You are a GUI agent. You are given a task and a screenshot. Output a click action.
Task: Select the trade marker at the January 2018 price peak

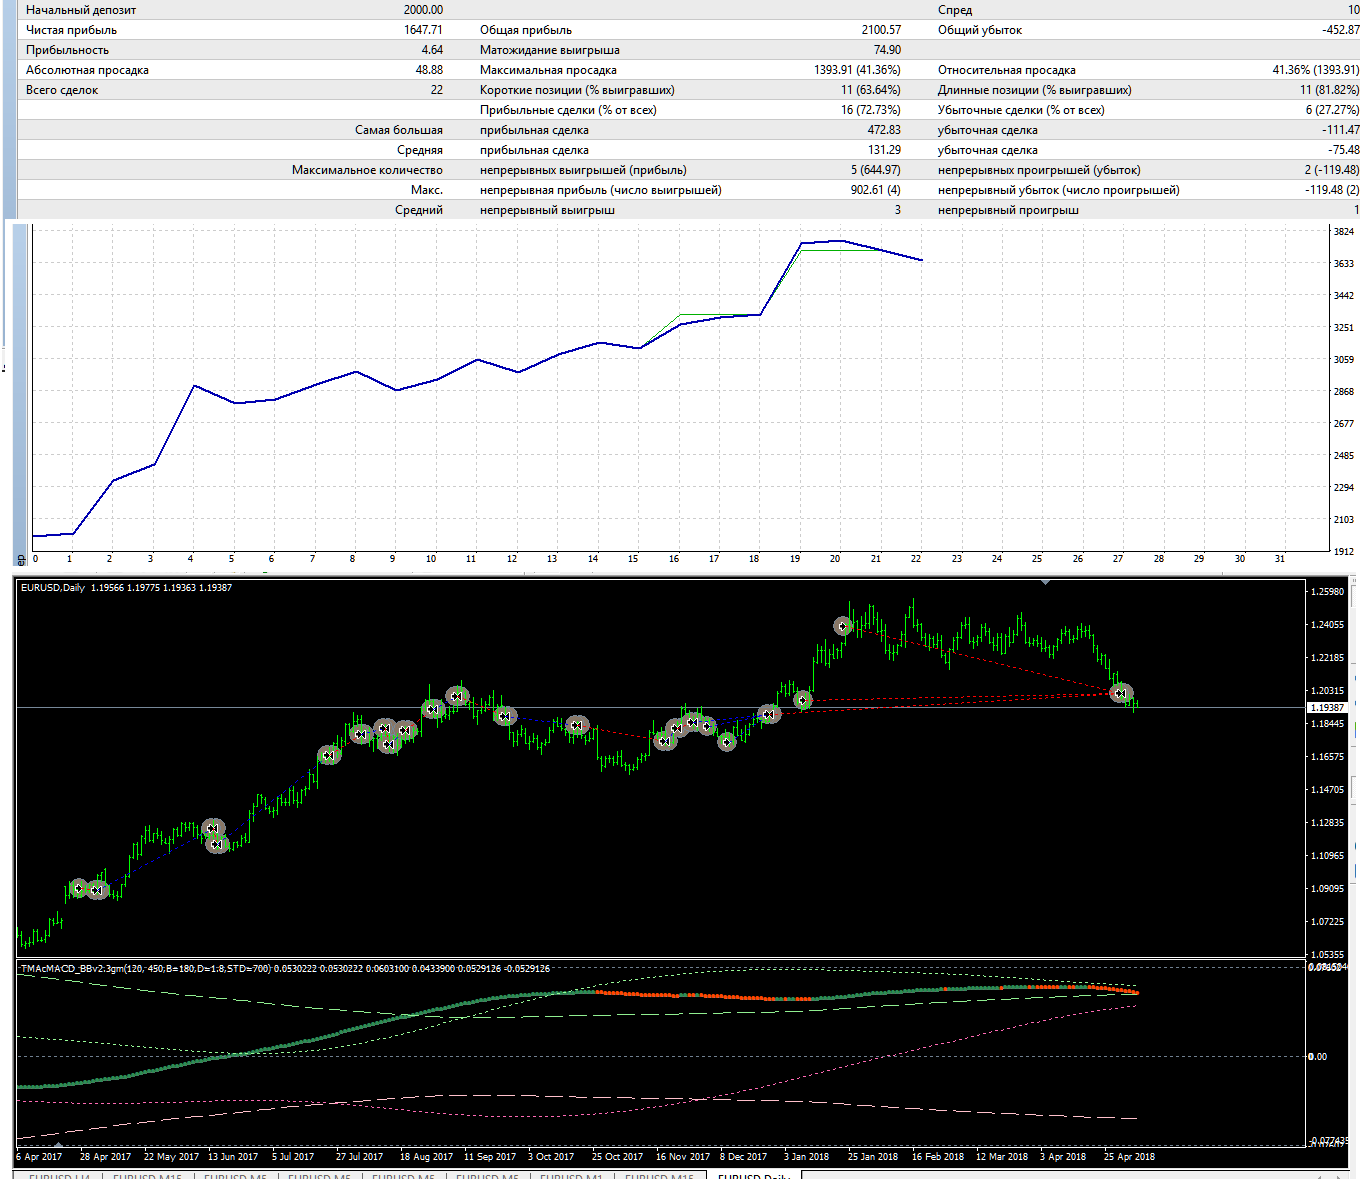[x=844, y=627]
